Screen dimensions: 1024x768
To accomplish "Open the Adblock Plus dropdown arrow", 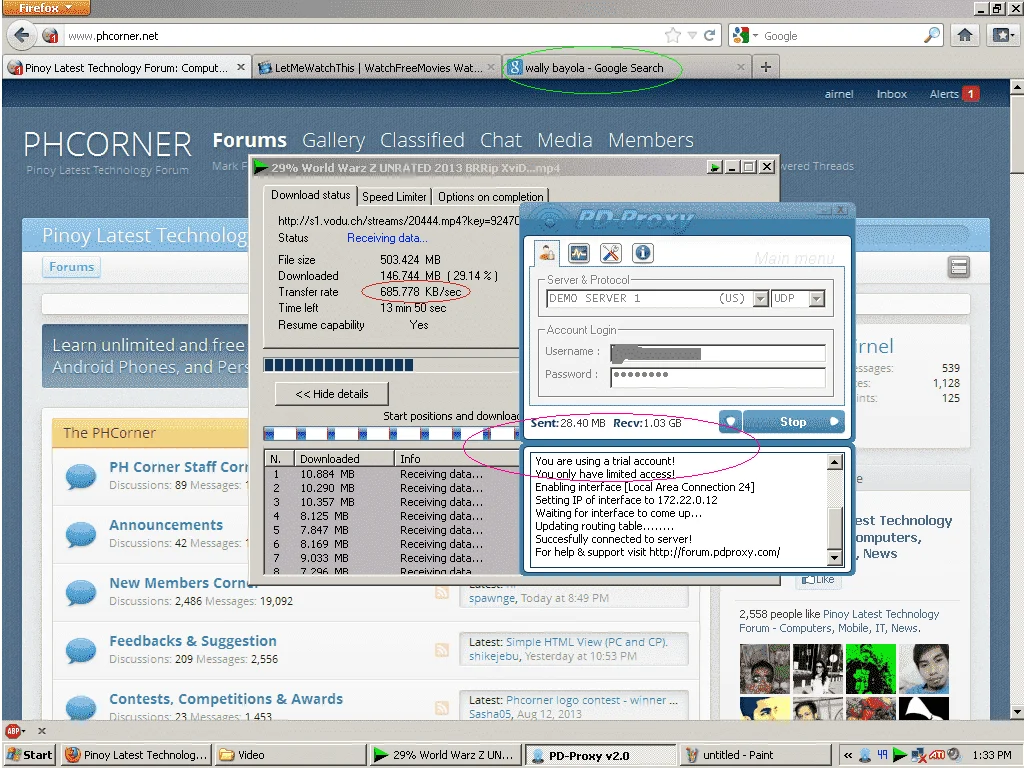I will point(24,731).
